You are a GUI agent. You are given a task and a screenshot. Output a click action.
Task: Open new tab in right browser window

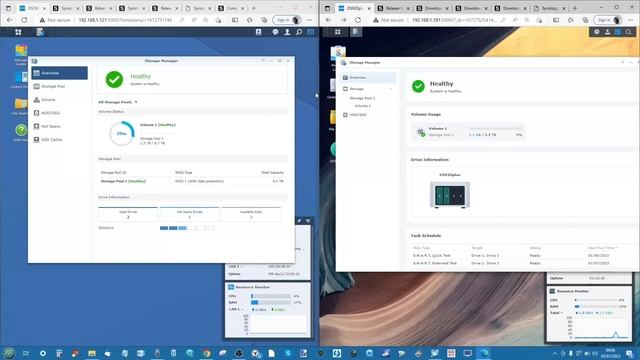(x=575, y=8)
